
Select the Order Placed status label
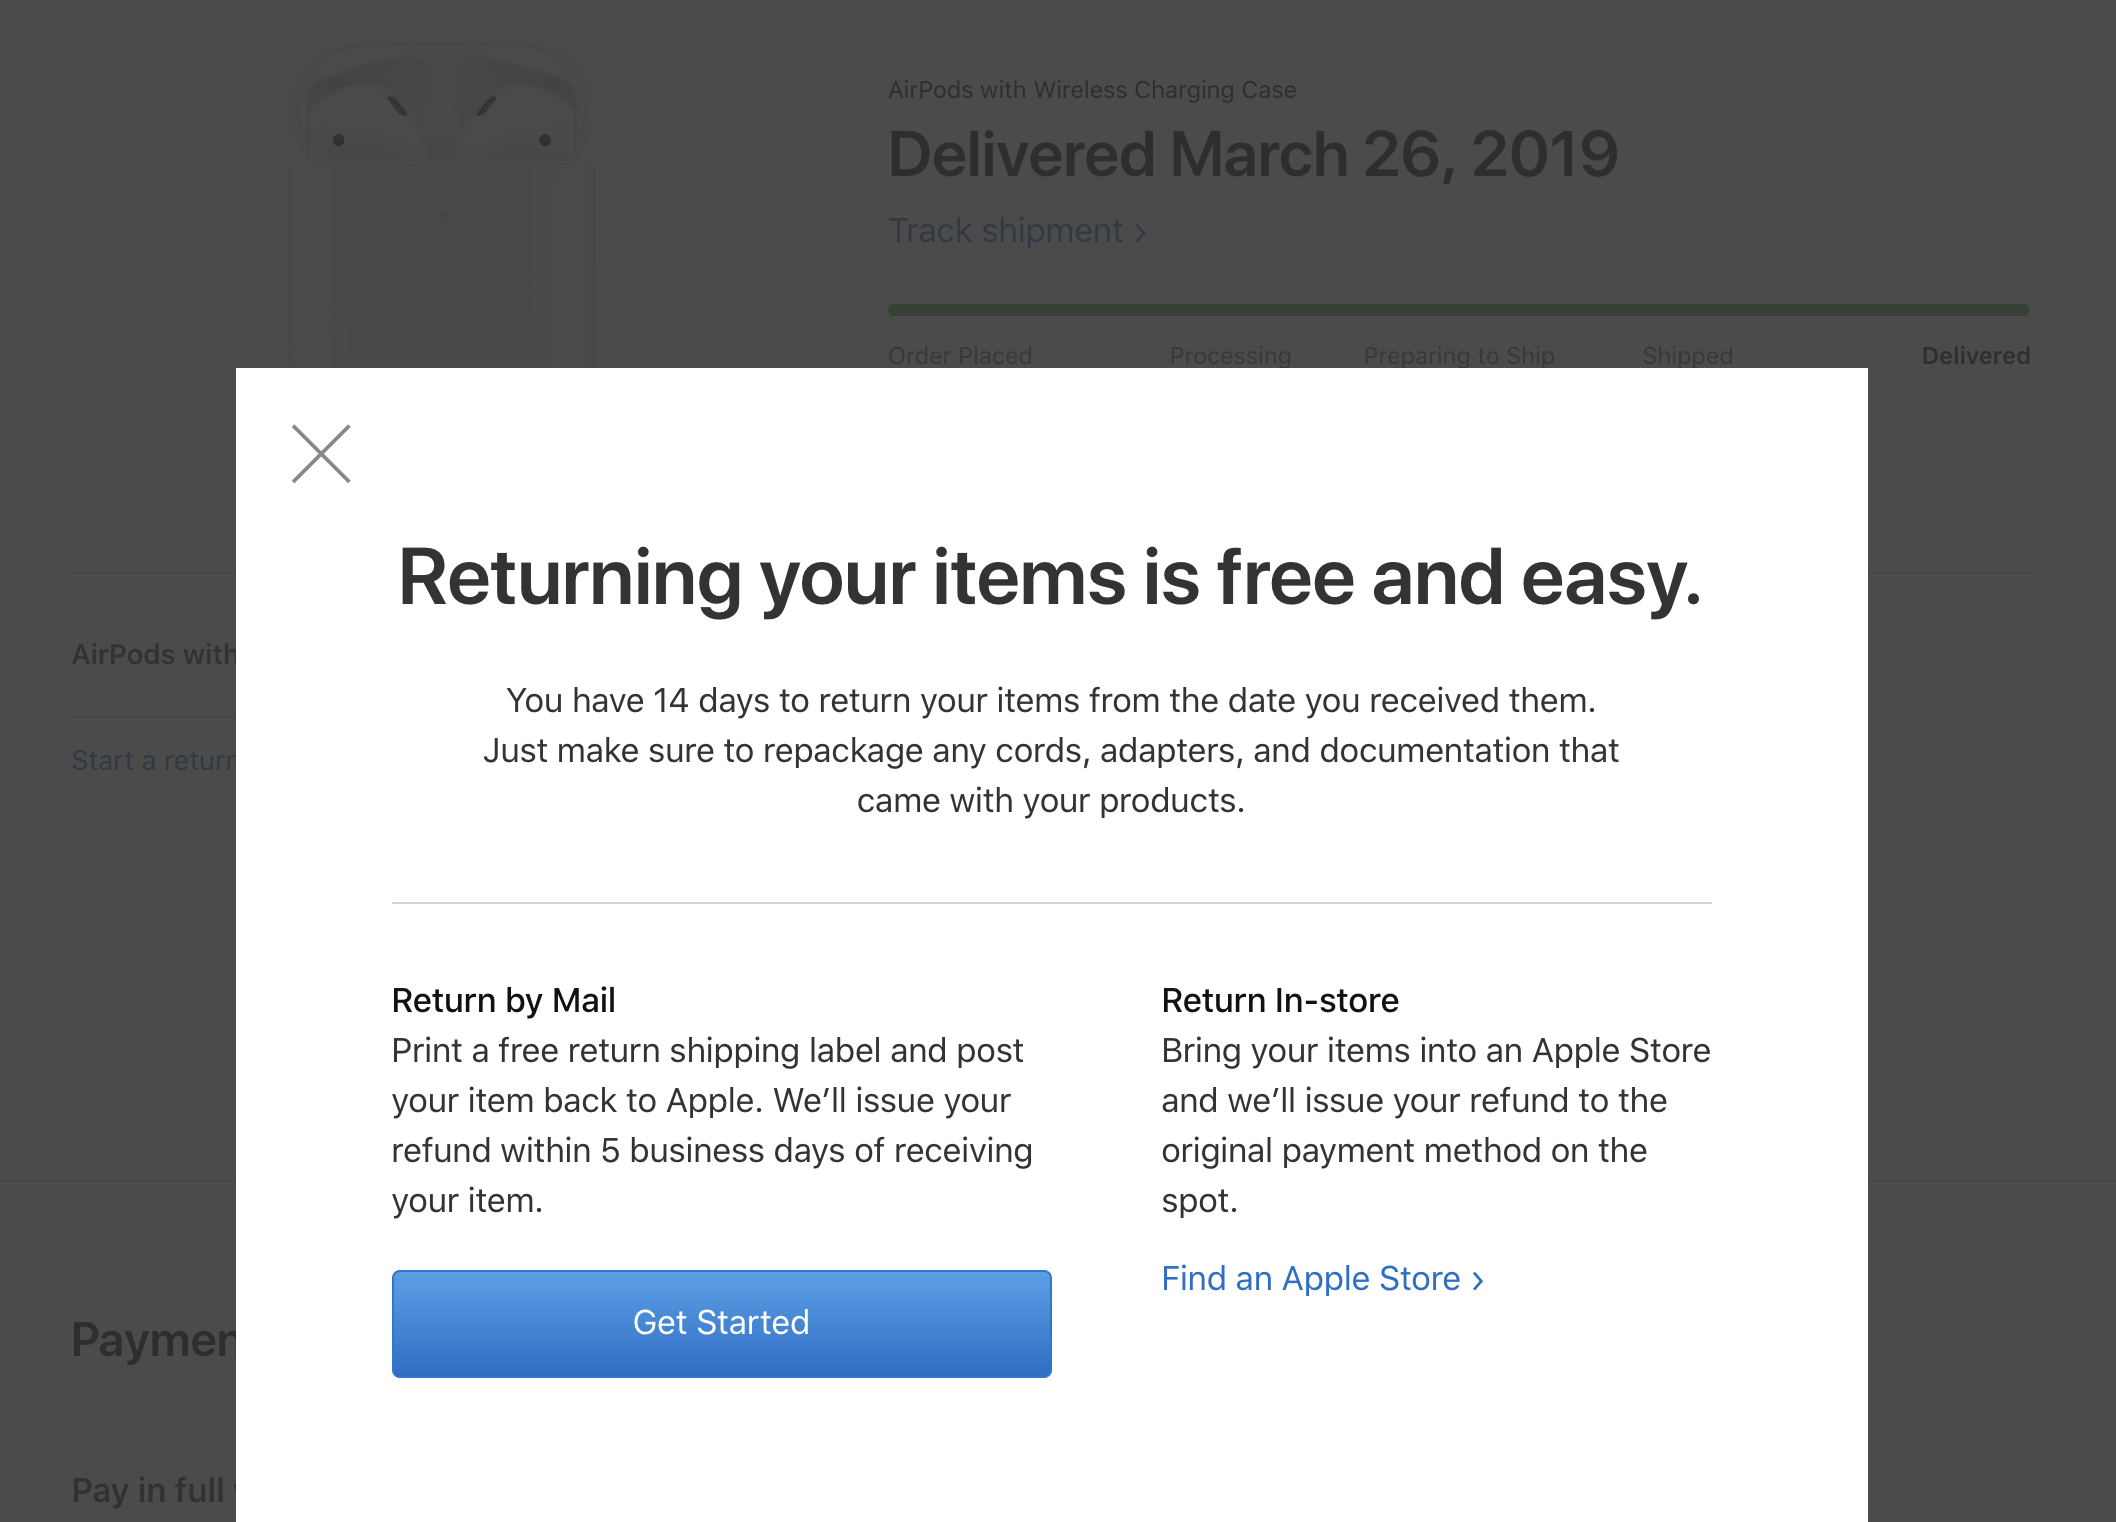pyautogui.click(x=960, y=355)
